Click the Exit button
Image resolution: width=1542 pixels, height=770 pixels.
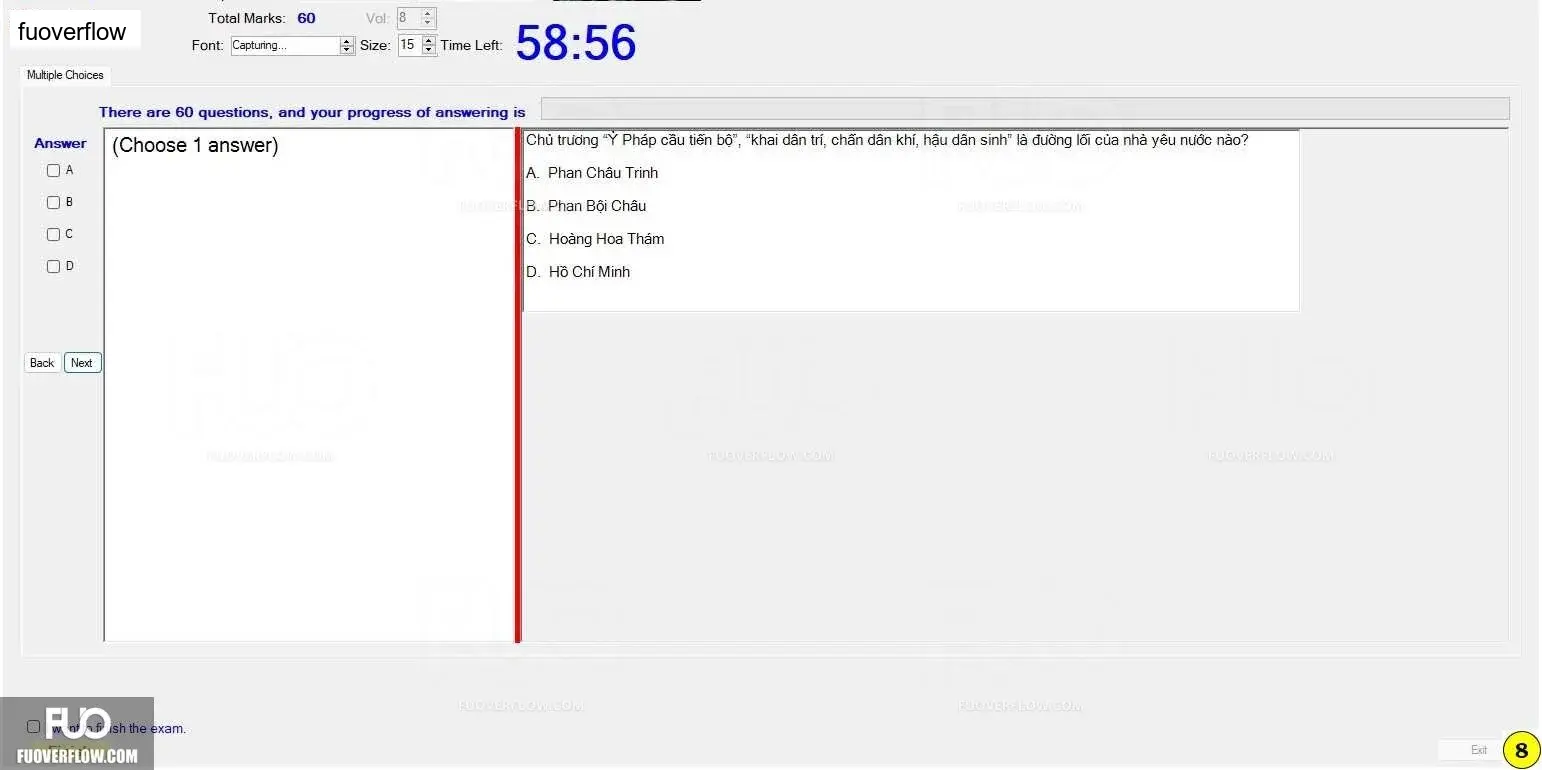click(x=1478, y=750)
